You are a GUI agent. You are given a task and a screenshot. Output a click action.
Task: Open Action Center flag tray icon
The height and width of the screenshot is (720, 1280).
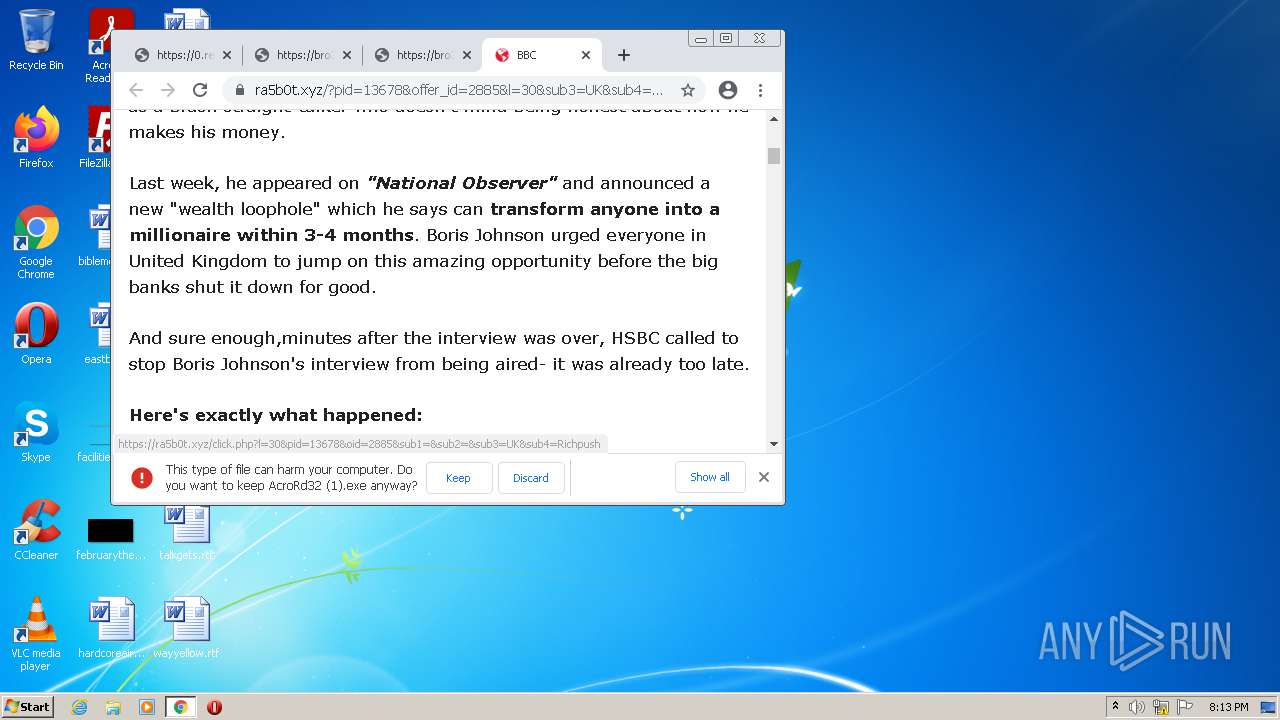[1185, 707]
